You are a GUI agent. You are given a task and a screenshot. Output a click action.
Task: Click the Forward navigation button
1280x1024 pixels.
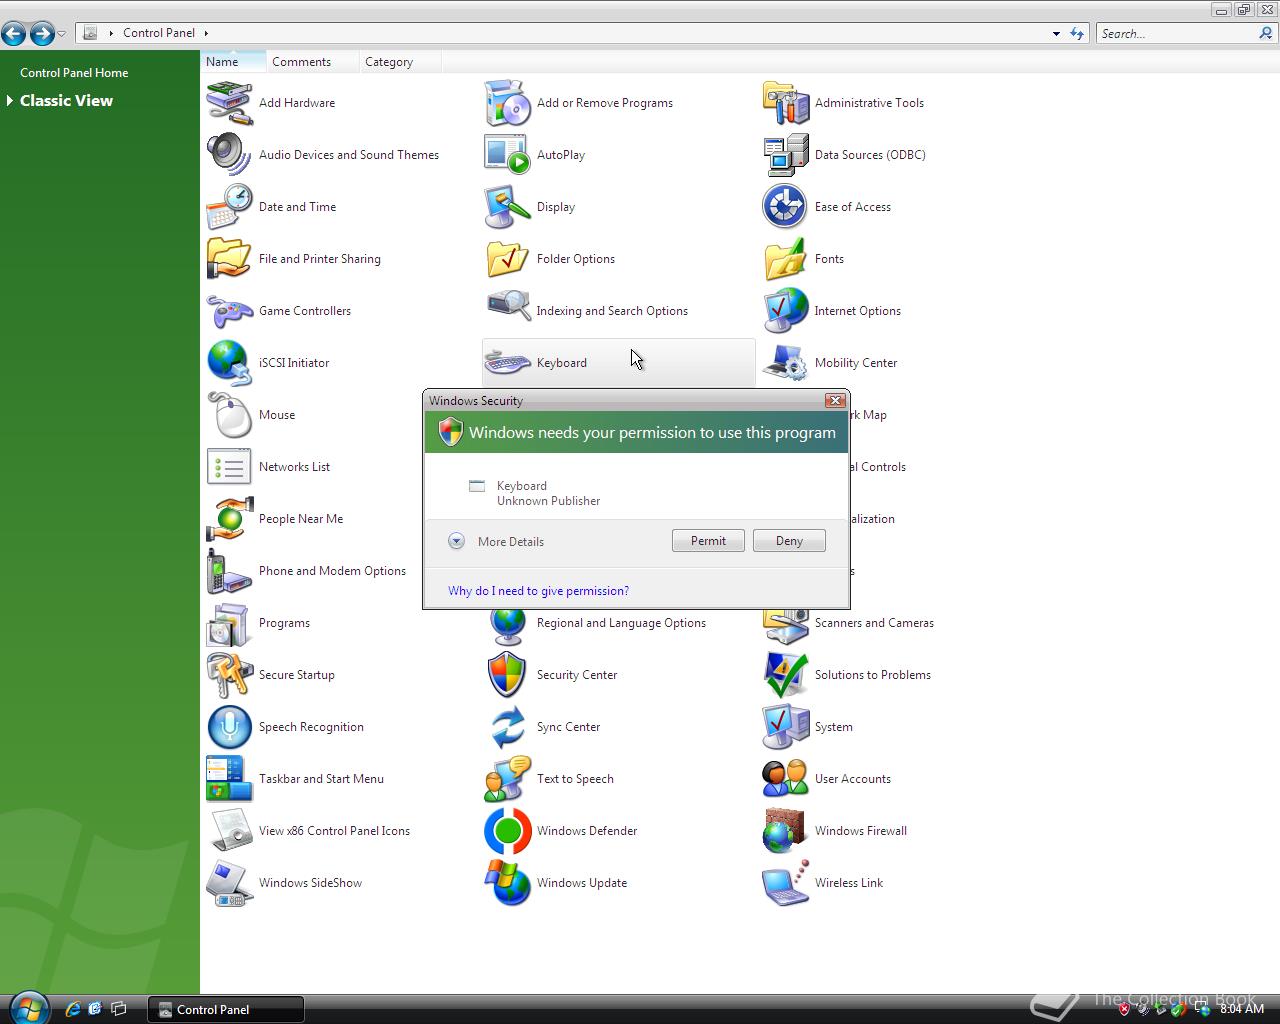coord(42,34)
